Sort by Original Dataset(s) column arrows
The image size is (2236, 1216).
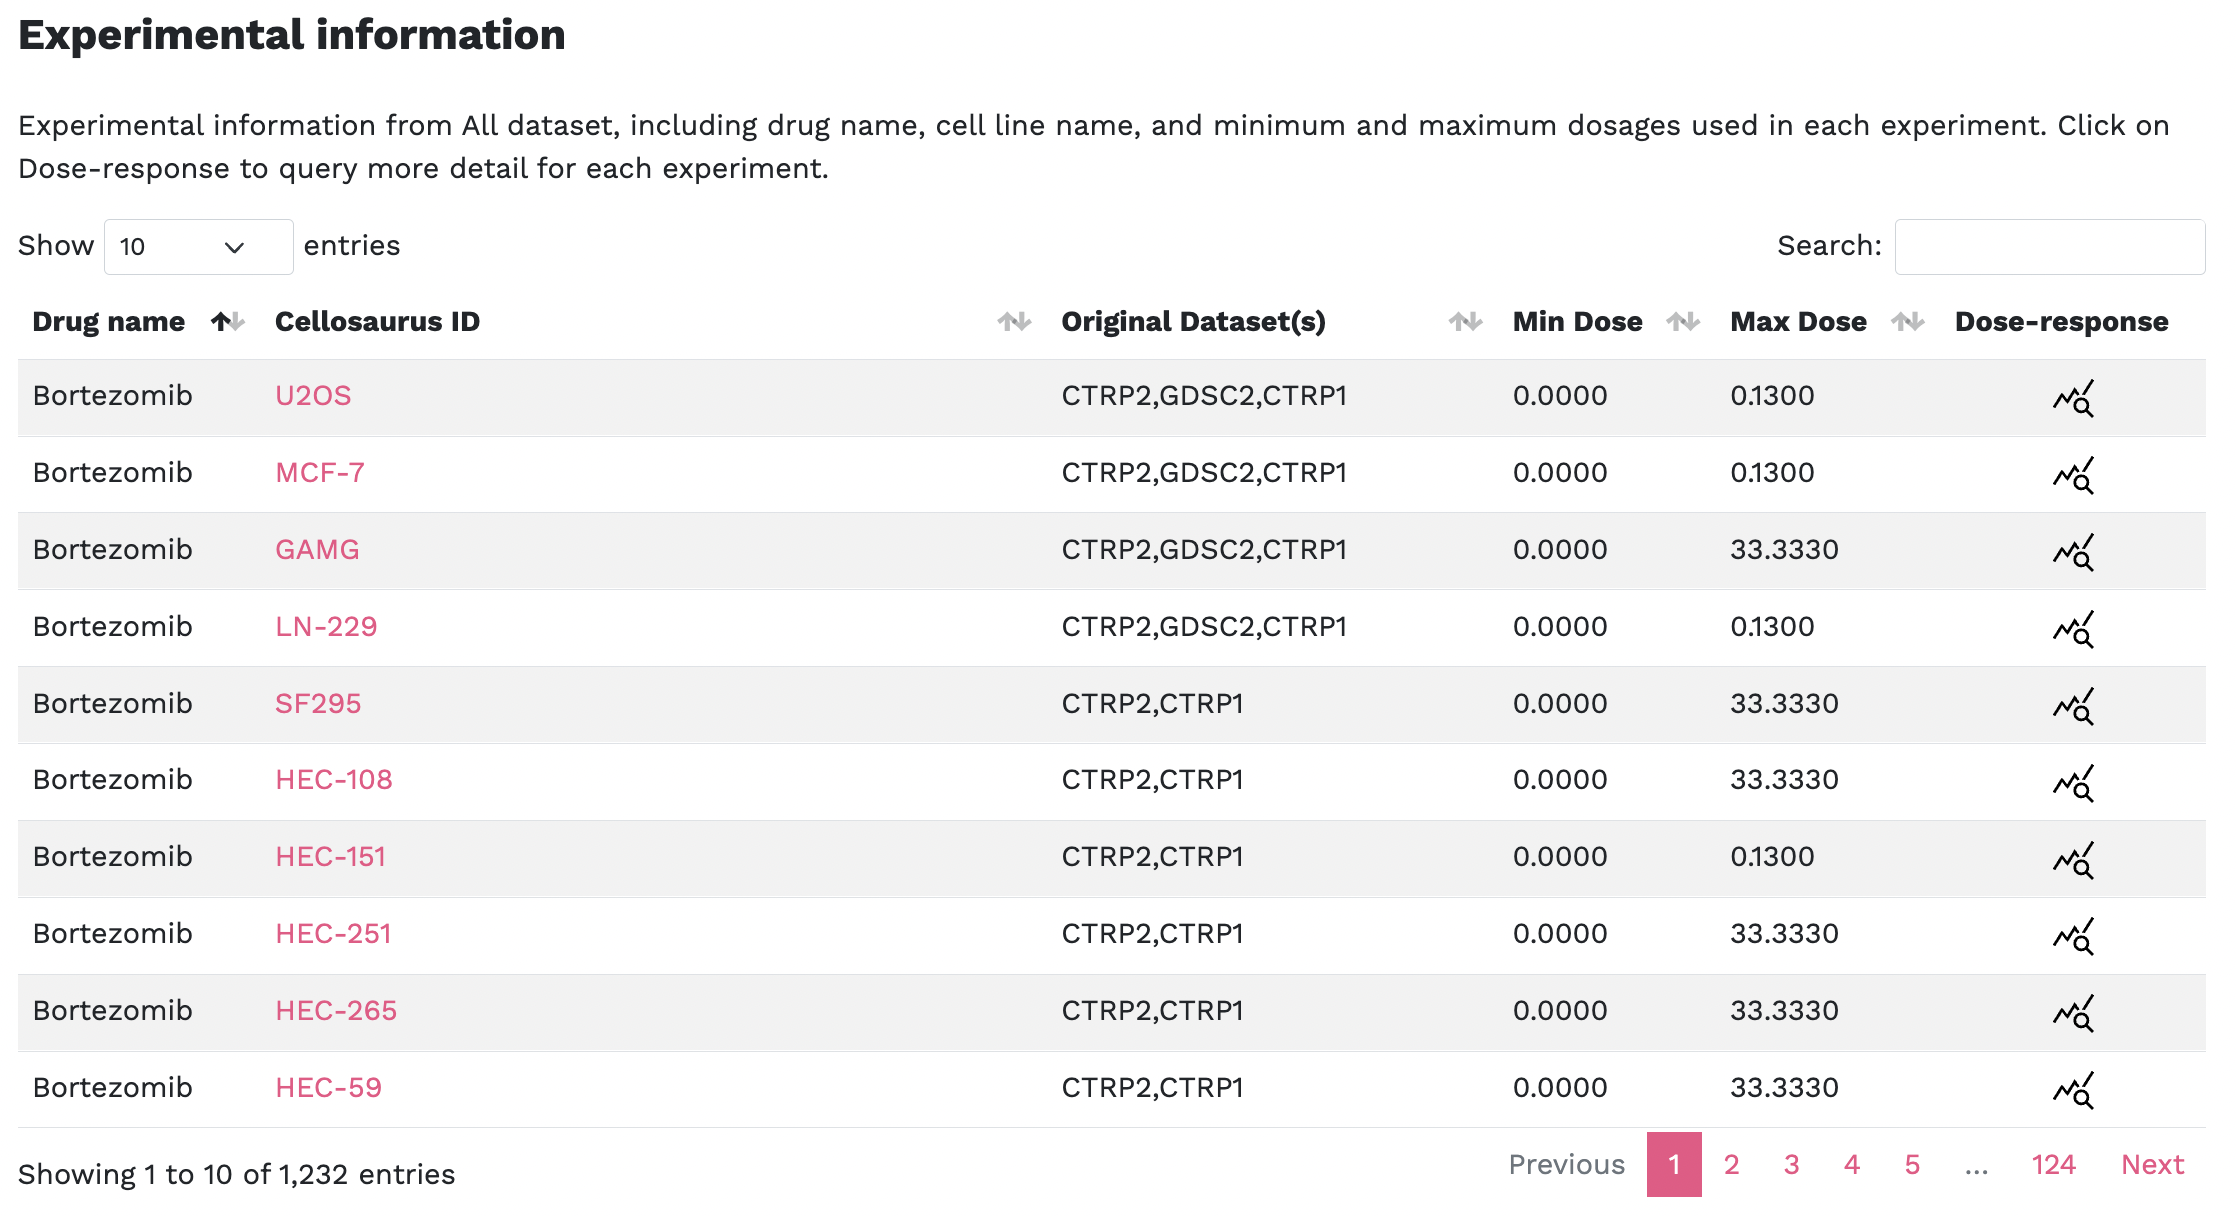click(x=1465, y=322)
